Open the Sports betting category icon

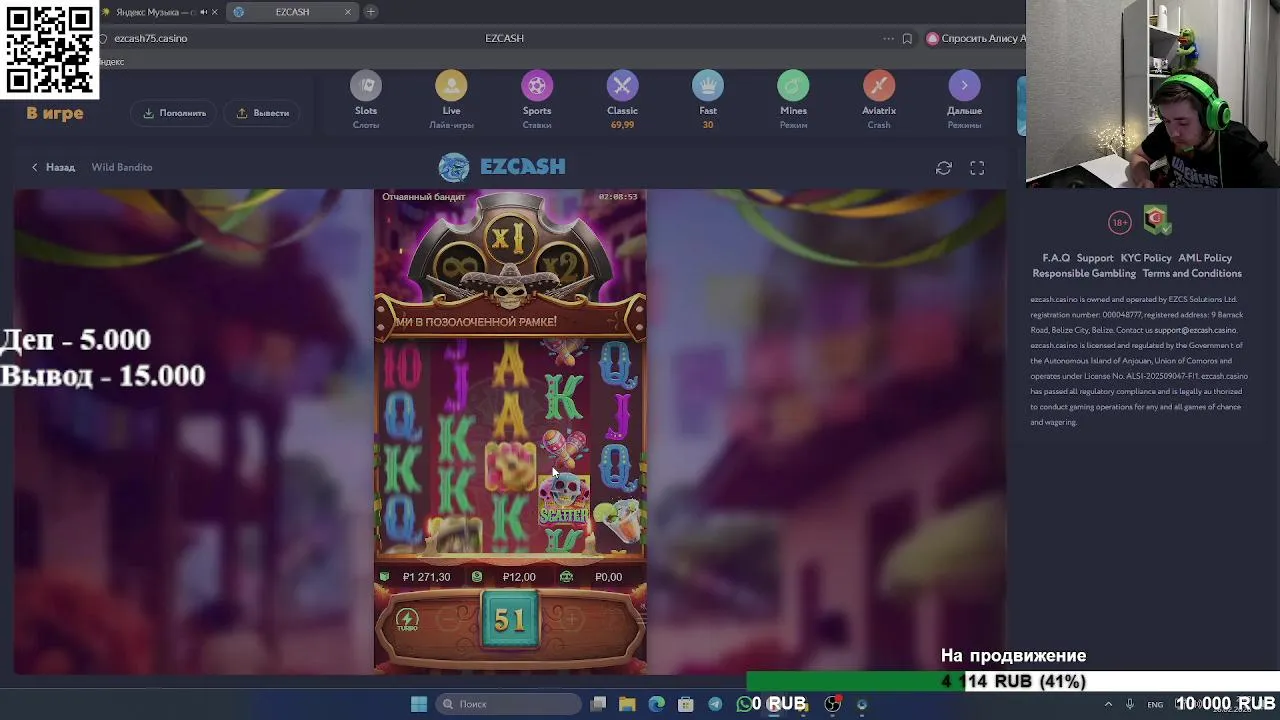click(537, 86)
